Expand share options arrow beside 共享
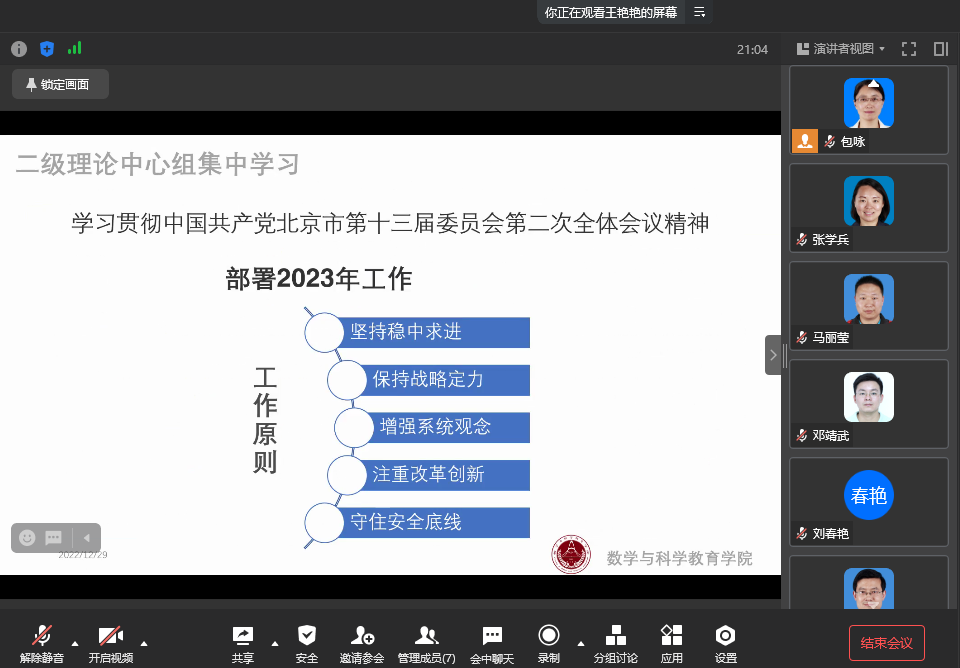960x668 pixels. (275, 644)
